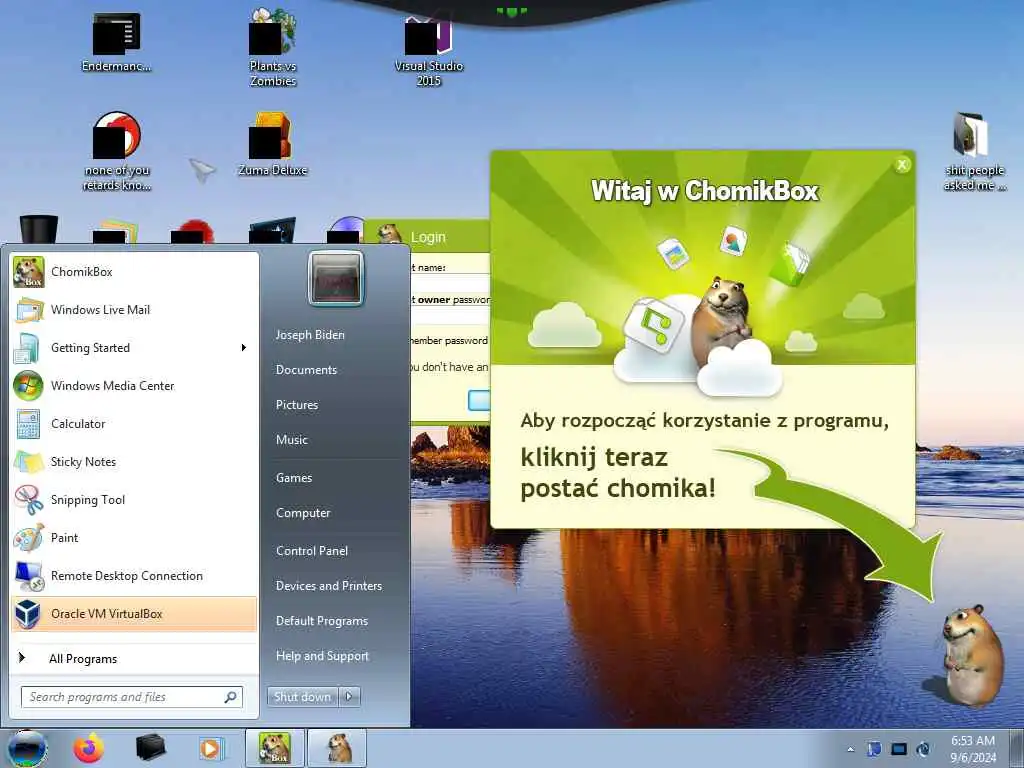This screenshot has height=768, width=1024.
Task: Expand Getting Started submenu arrow
Action: pyautogui.click(x=244, y=347)
